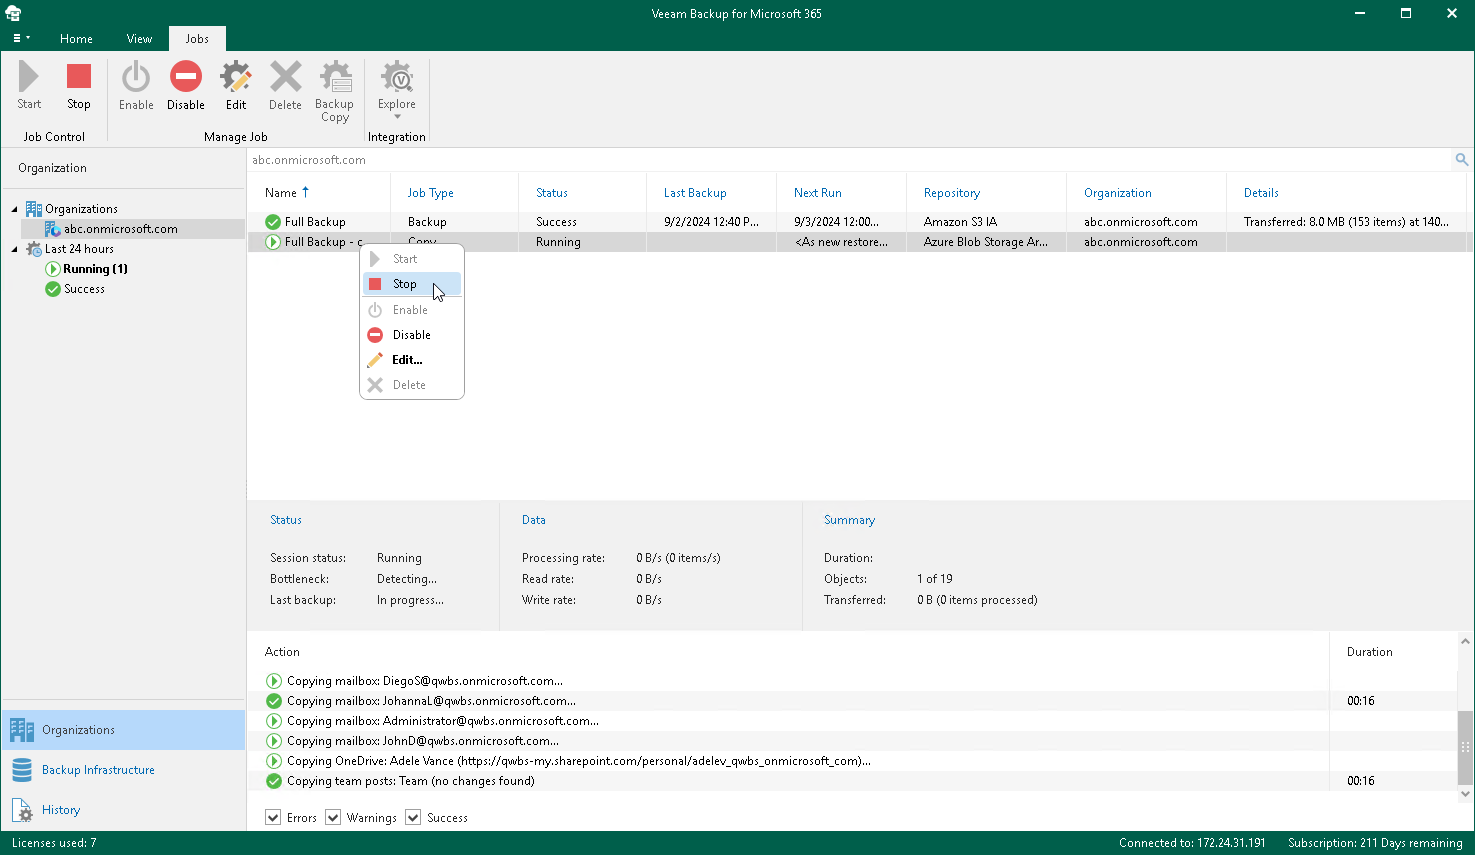
Task: Click the greyed-out Delete context menu entry
Action: pyautogui.click(x=412, y=385)
